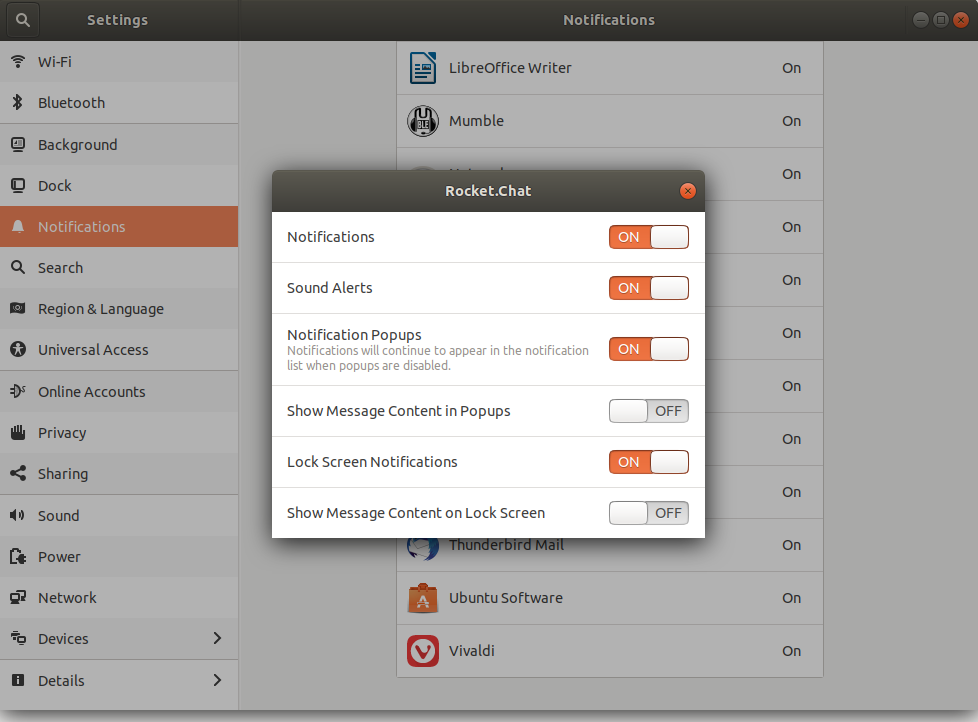Click the Devices icon in sidebar
The image size is (978, 722).
[18, 638]
